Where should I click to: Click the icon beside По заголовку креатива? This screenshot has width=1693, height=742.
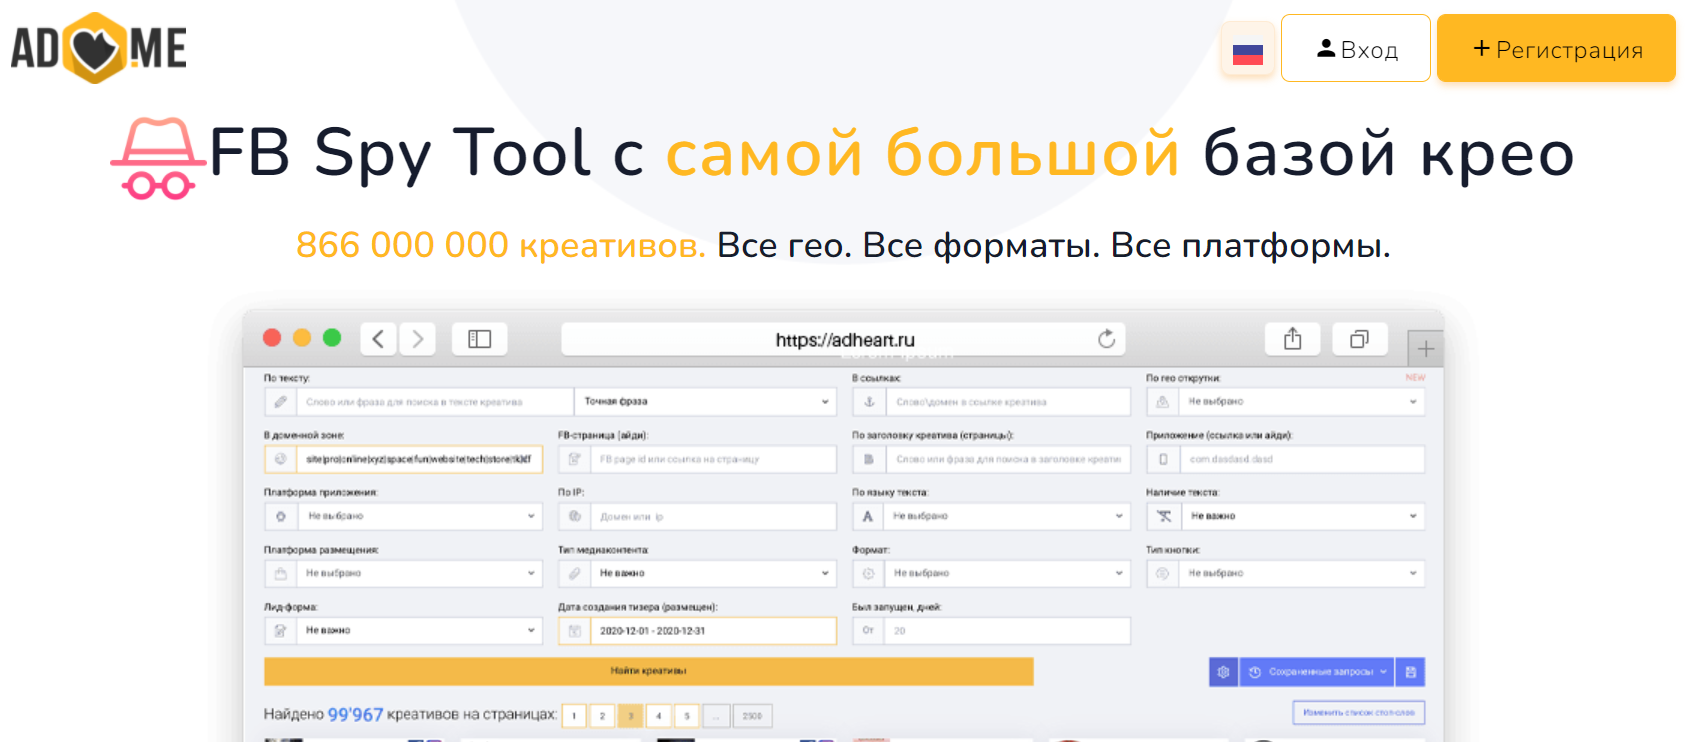[869, 459]
